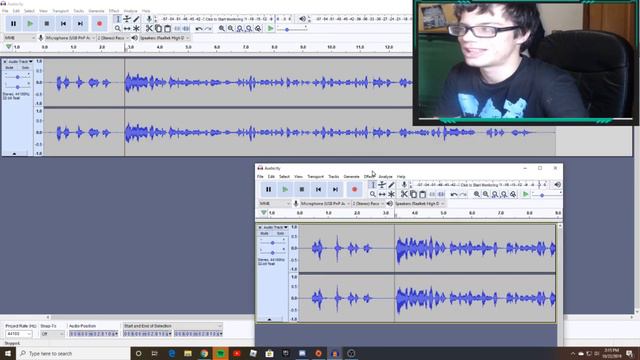Click Play in the front Audacity window

tap(285, 189)
